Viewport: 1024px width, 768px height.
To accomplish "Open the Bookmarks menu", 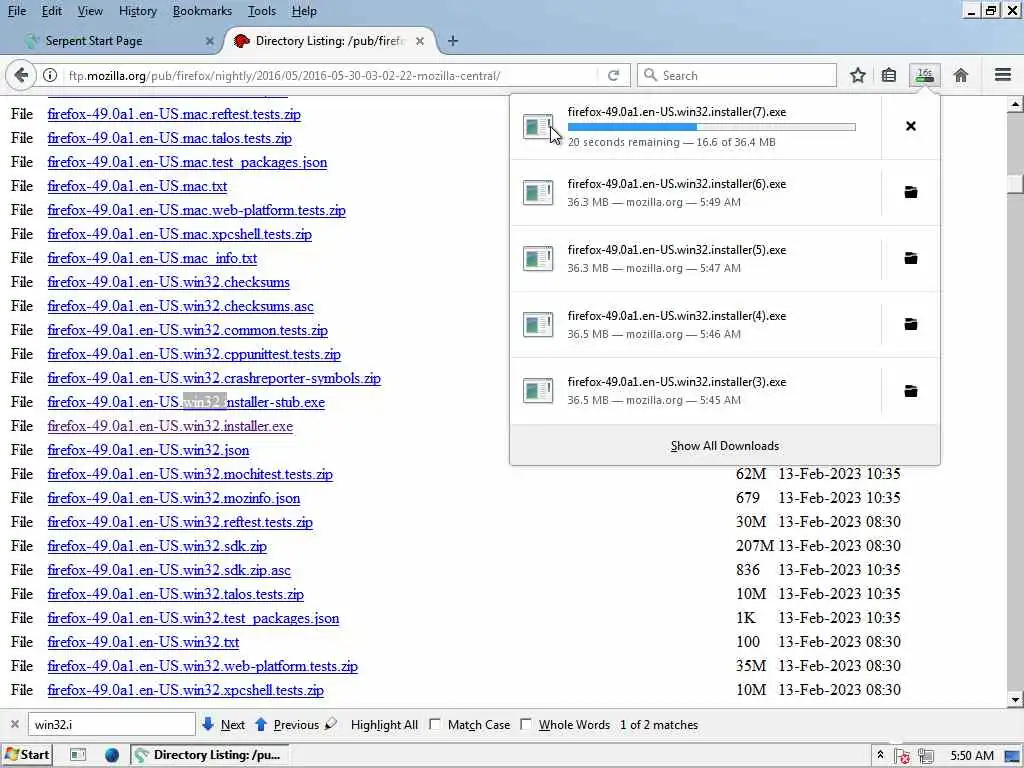I will (x=202, y=11).
